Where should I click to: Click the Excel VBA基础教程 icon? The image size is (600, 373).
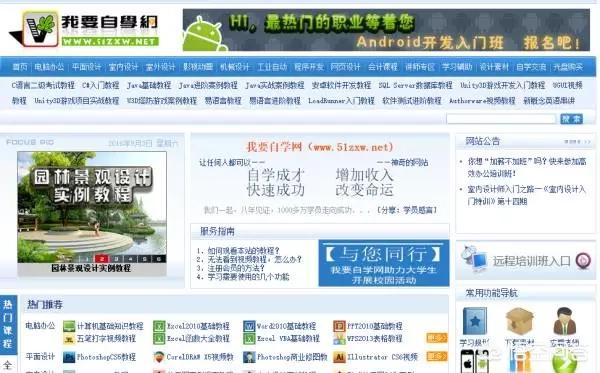tap(249, 339)
